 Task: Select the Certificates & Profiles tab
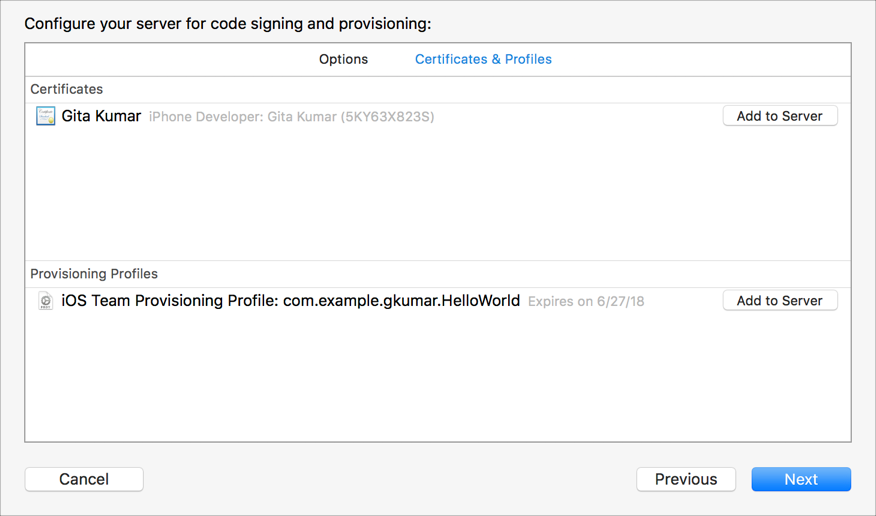(483, 59)
